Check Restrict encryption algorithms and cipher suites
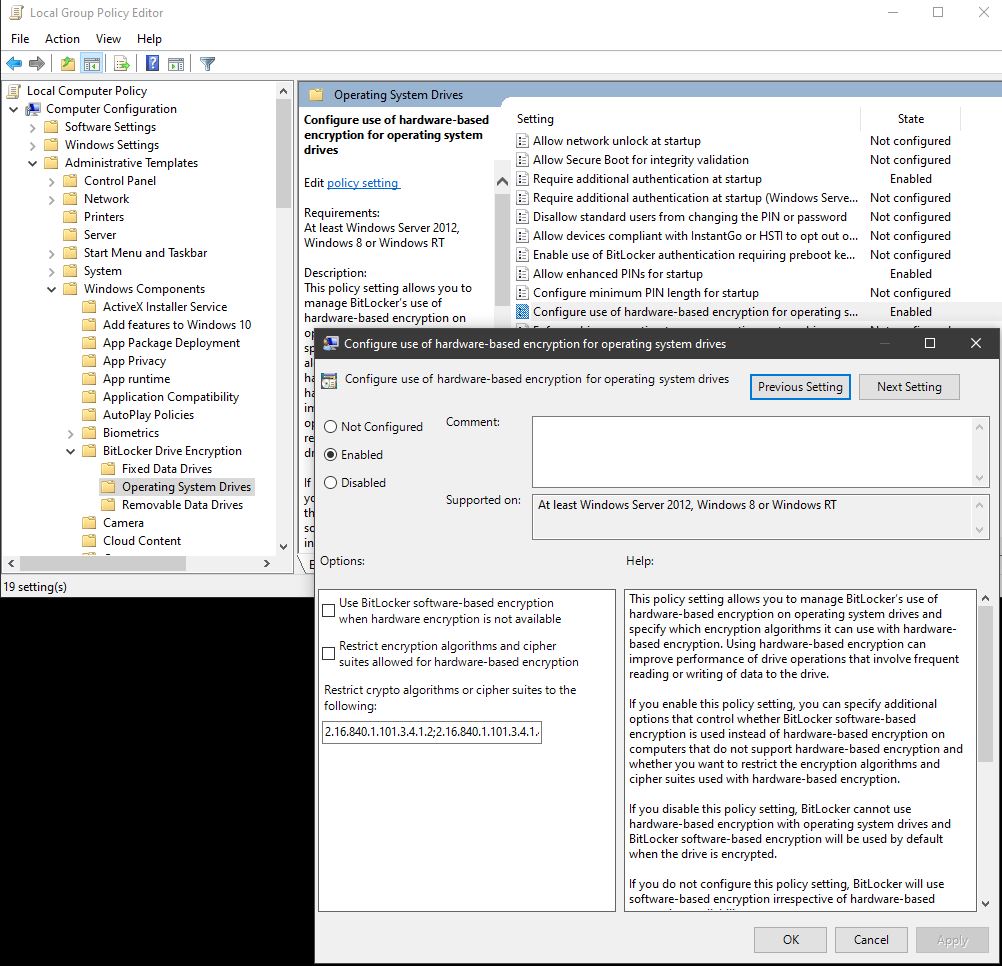This screenshot has width=1002, height=966. [328, 654]
